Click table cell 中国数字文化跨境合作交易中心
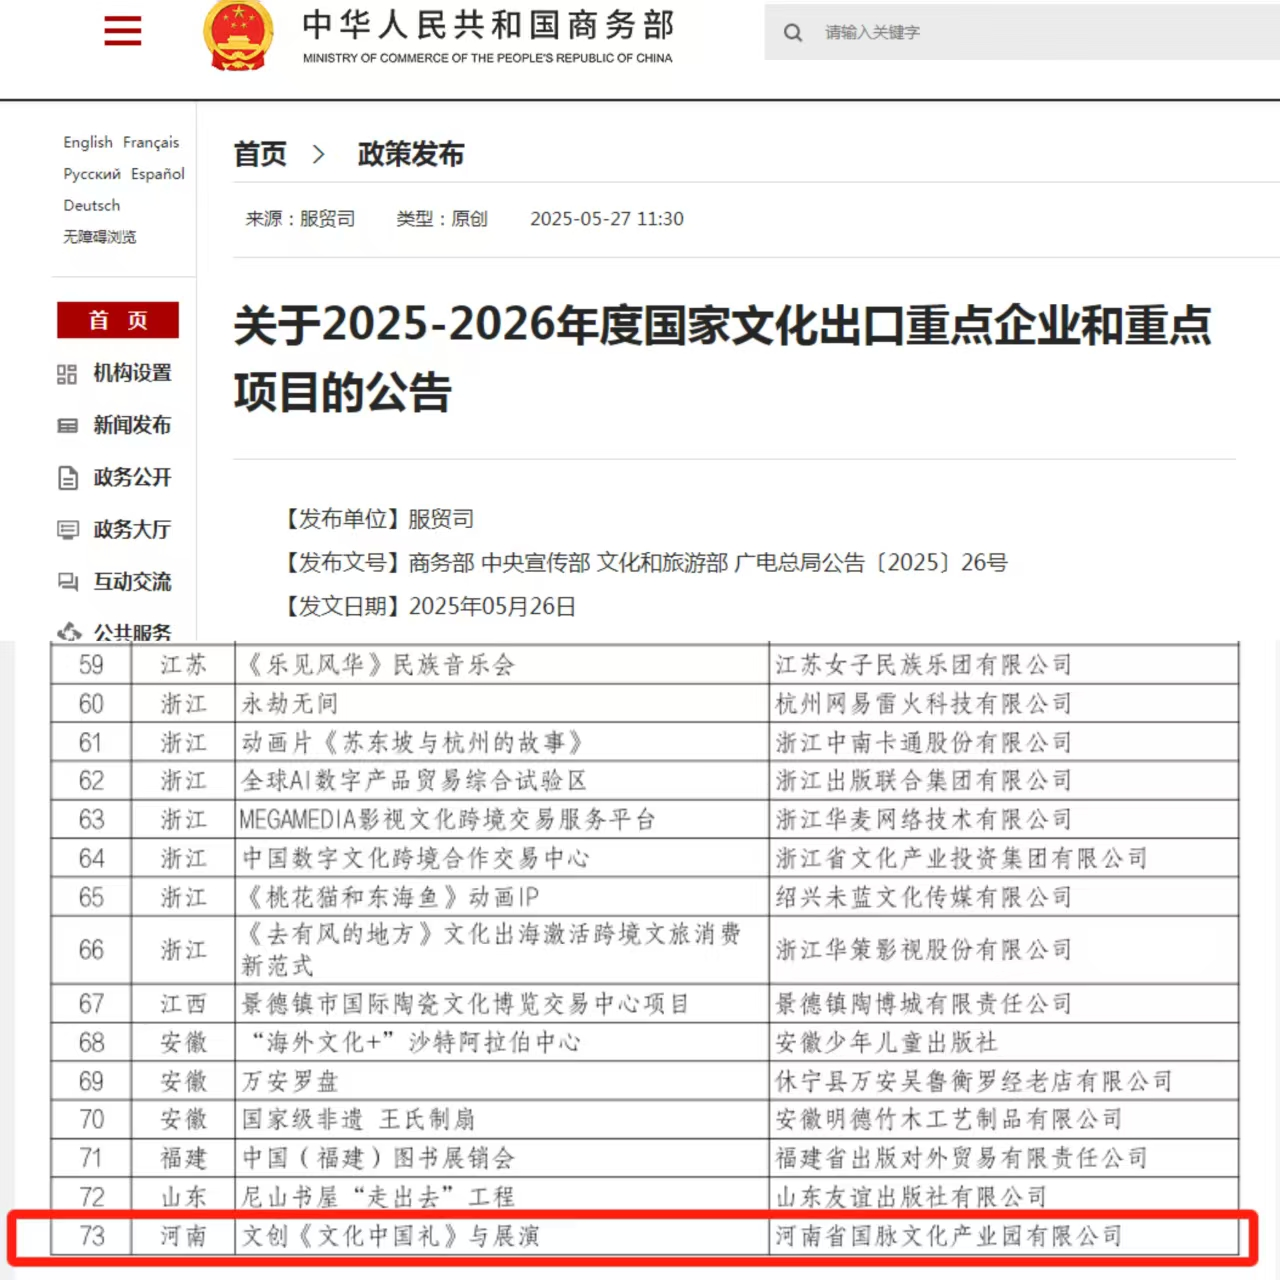 pyautogui.click(x=502, y=859)
